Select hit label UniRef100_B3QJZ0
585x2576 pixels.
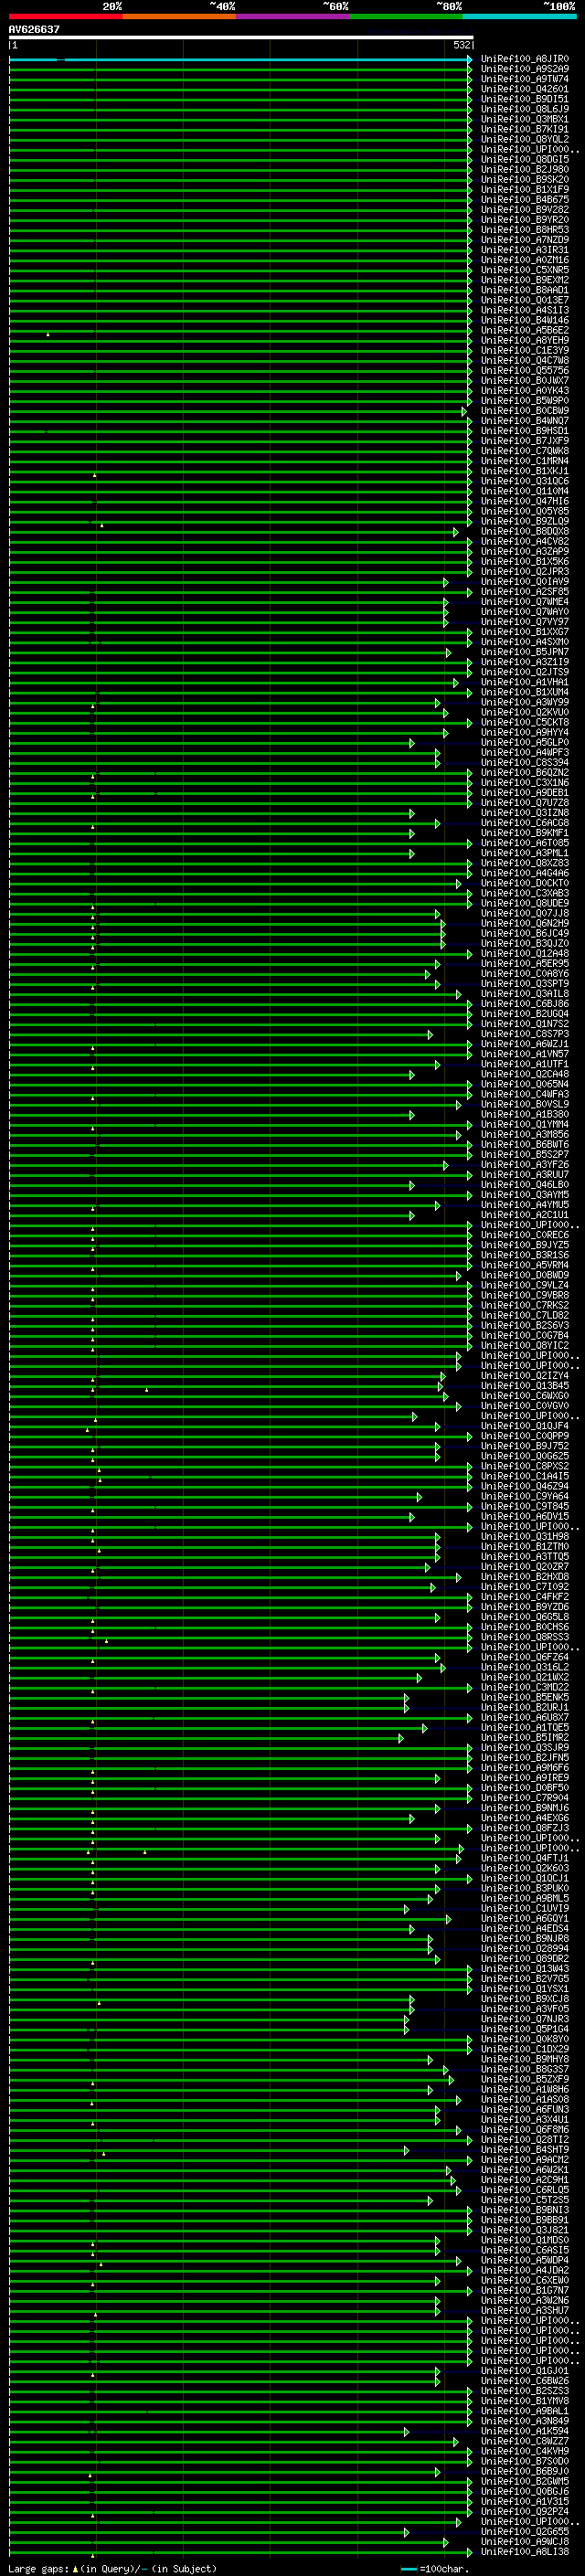(525, 944)
